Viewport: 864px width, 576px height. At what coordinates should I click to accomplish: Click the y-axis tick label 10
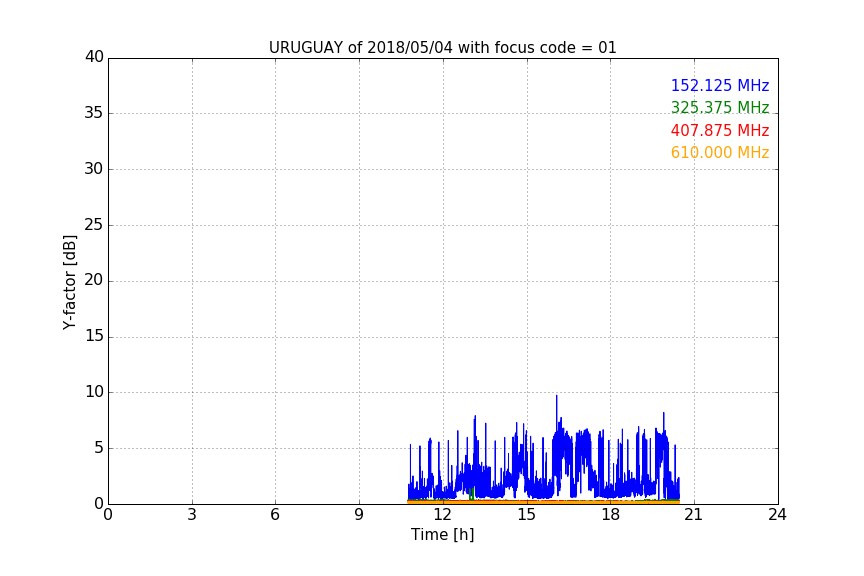(x=94, y=392)
